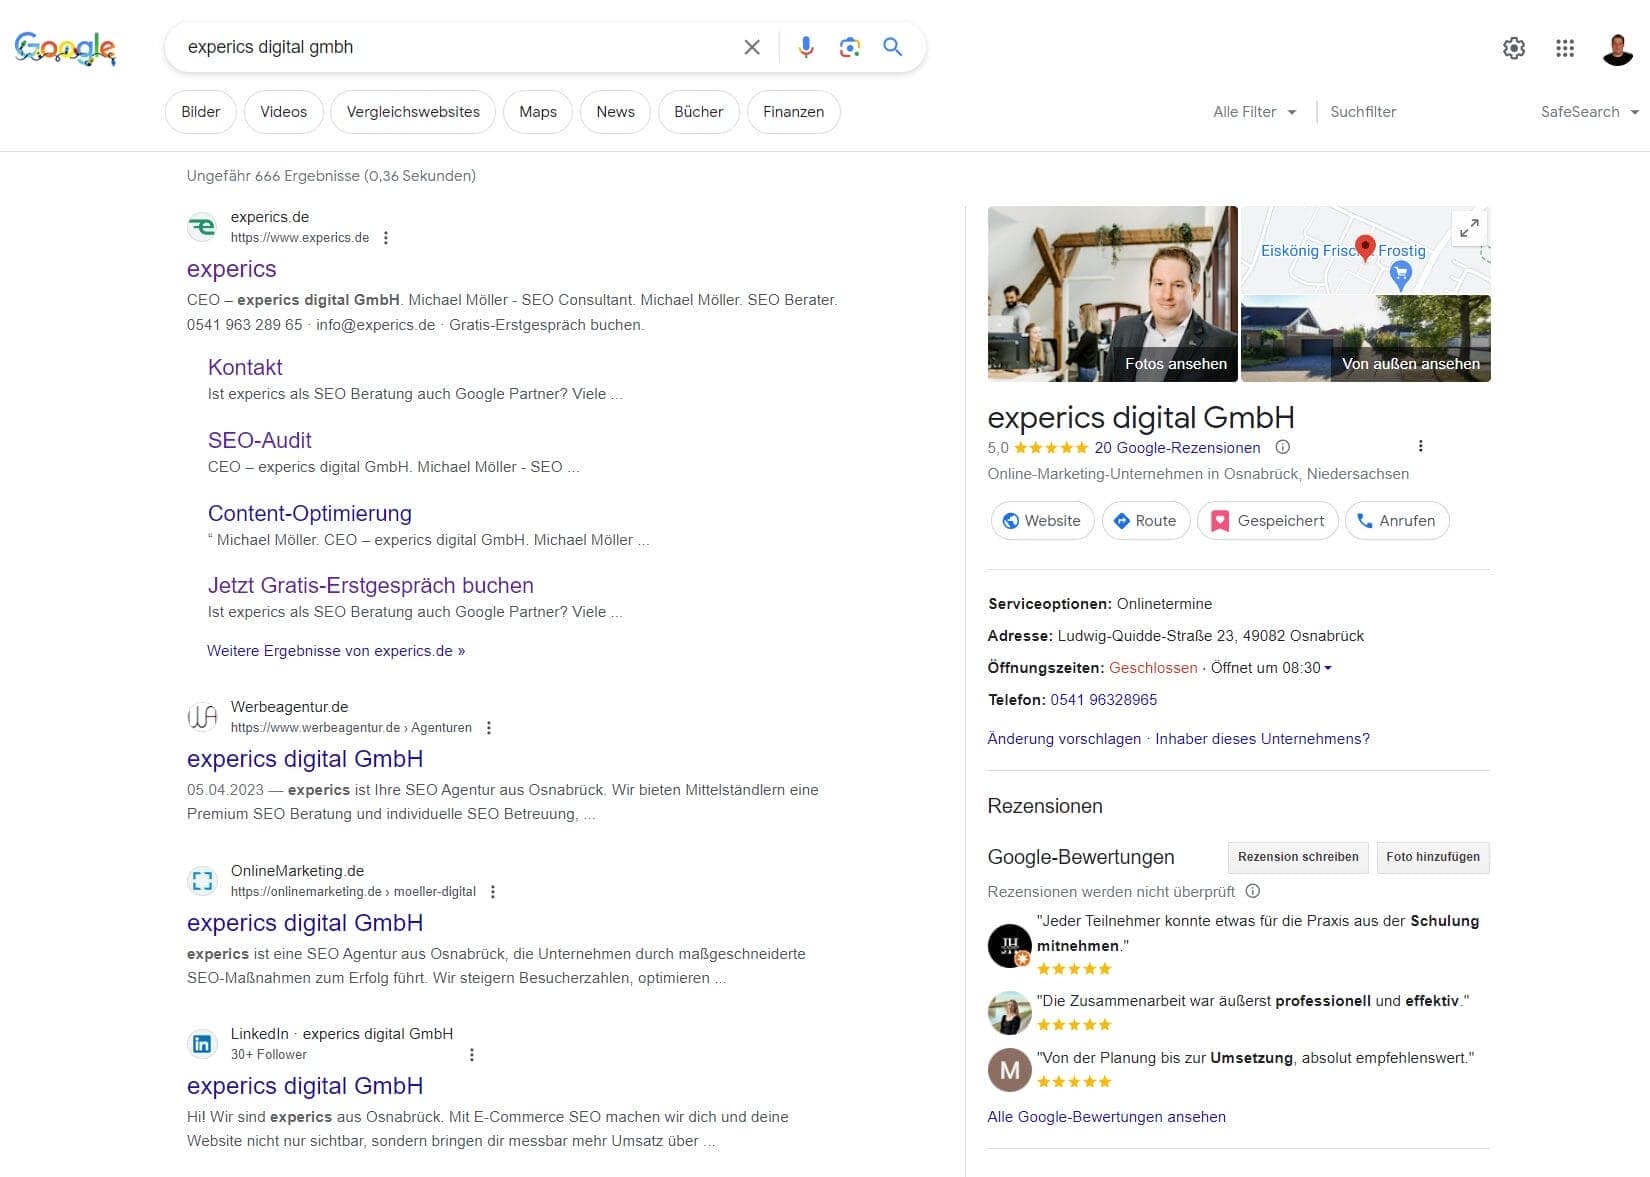Viewport: 1650px width, 1177px height.
Task: Open the LinkedIn 'experics digital GmbH' result title
Action: coord(305,1086)
